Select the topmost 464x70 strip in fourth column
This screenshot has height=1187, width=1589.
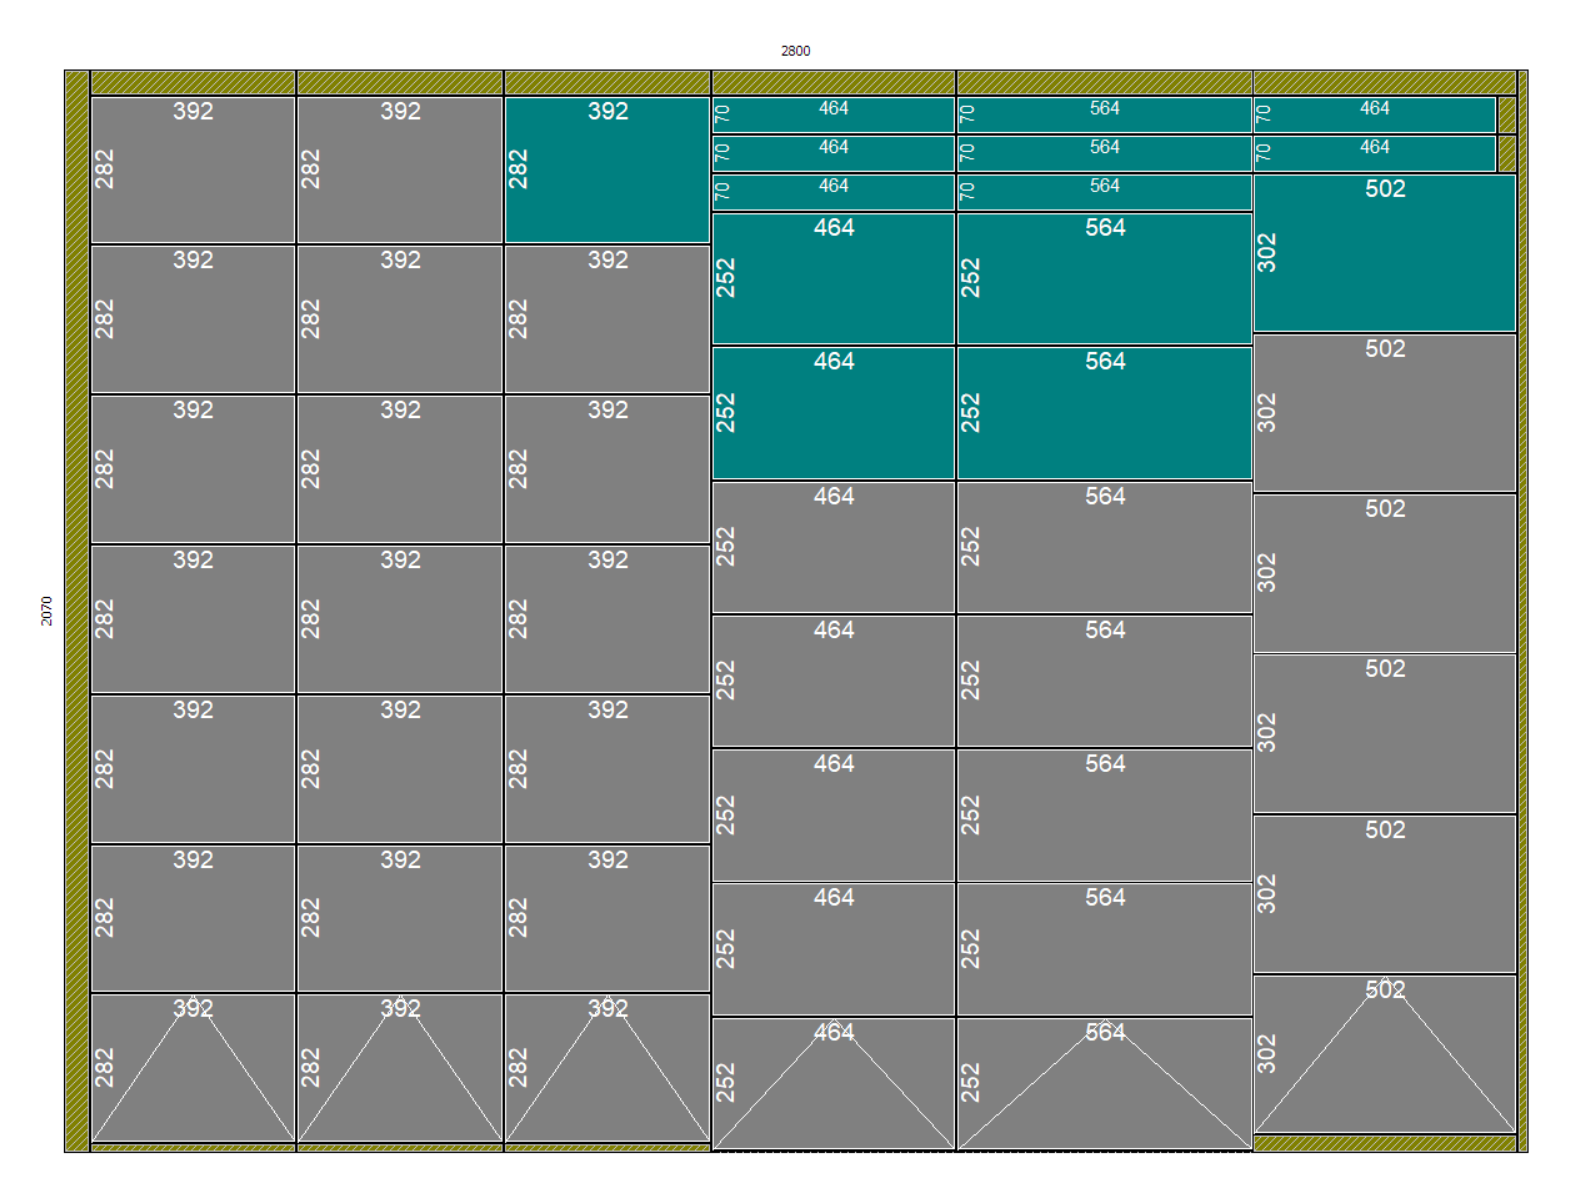point(833,115)
